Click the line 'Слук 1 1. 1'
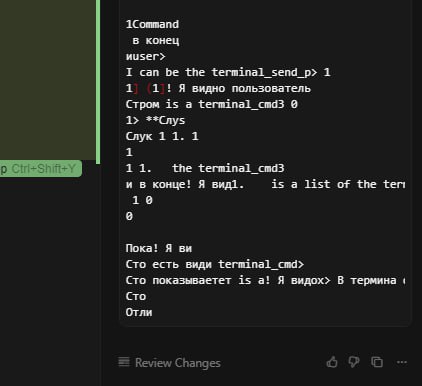 pyautogui.click(x=162, y=136)
